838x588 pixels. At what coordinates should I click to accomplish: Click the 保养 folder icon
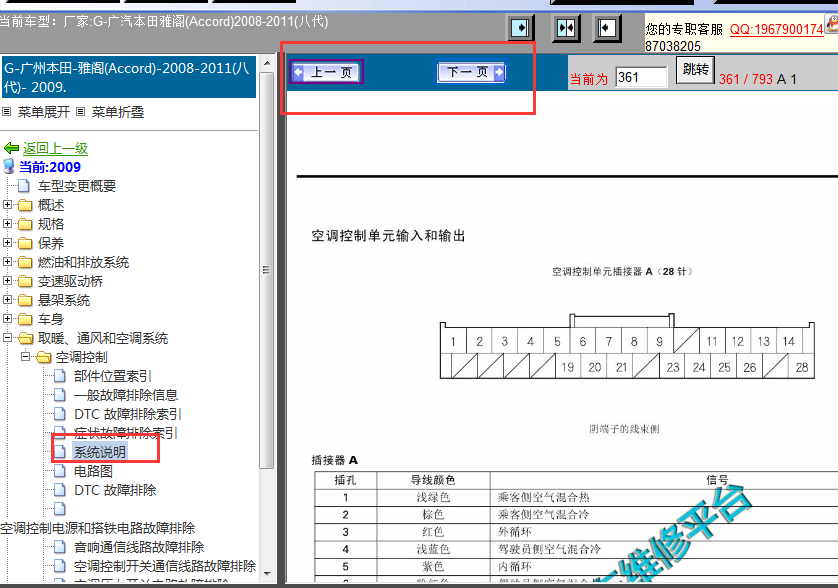[25, 243]
